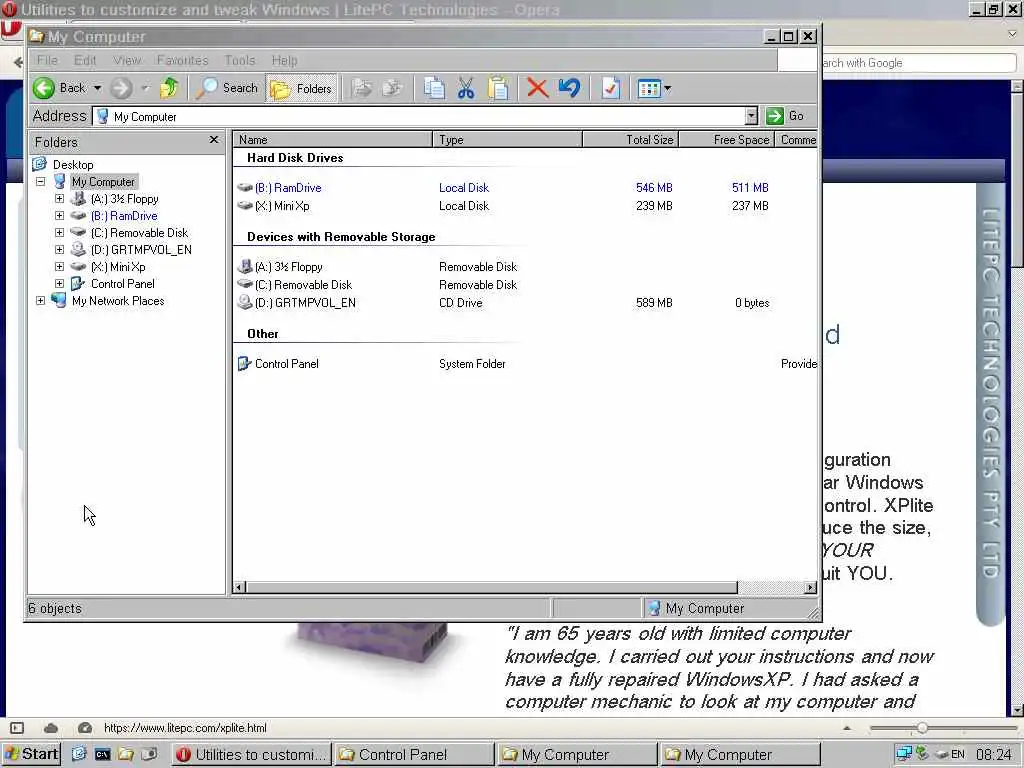1024x768 pixels.
Task: Select (D:) GRTMPVOL_EN CD drive icon
Action: coord(245,302)
